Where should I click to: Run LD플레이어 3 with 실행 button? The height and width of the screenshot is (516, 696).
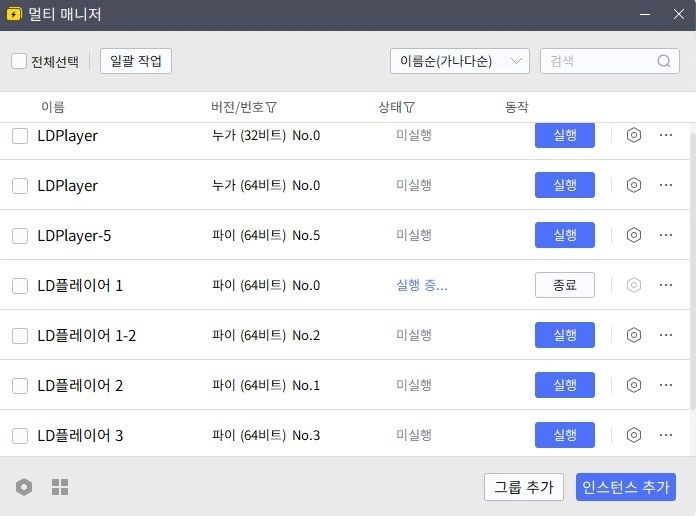click(565, 435)
